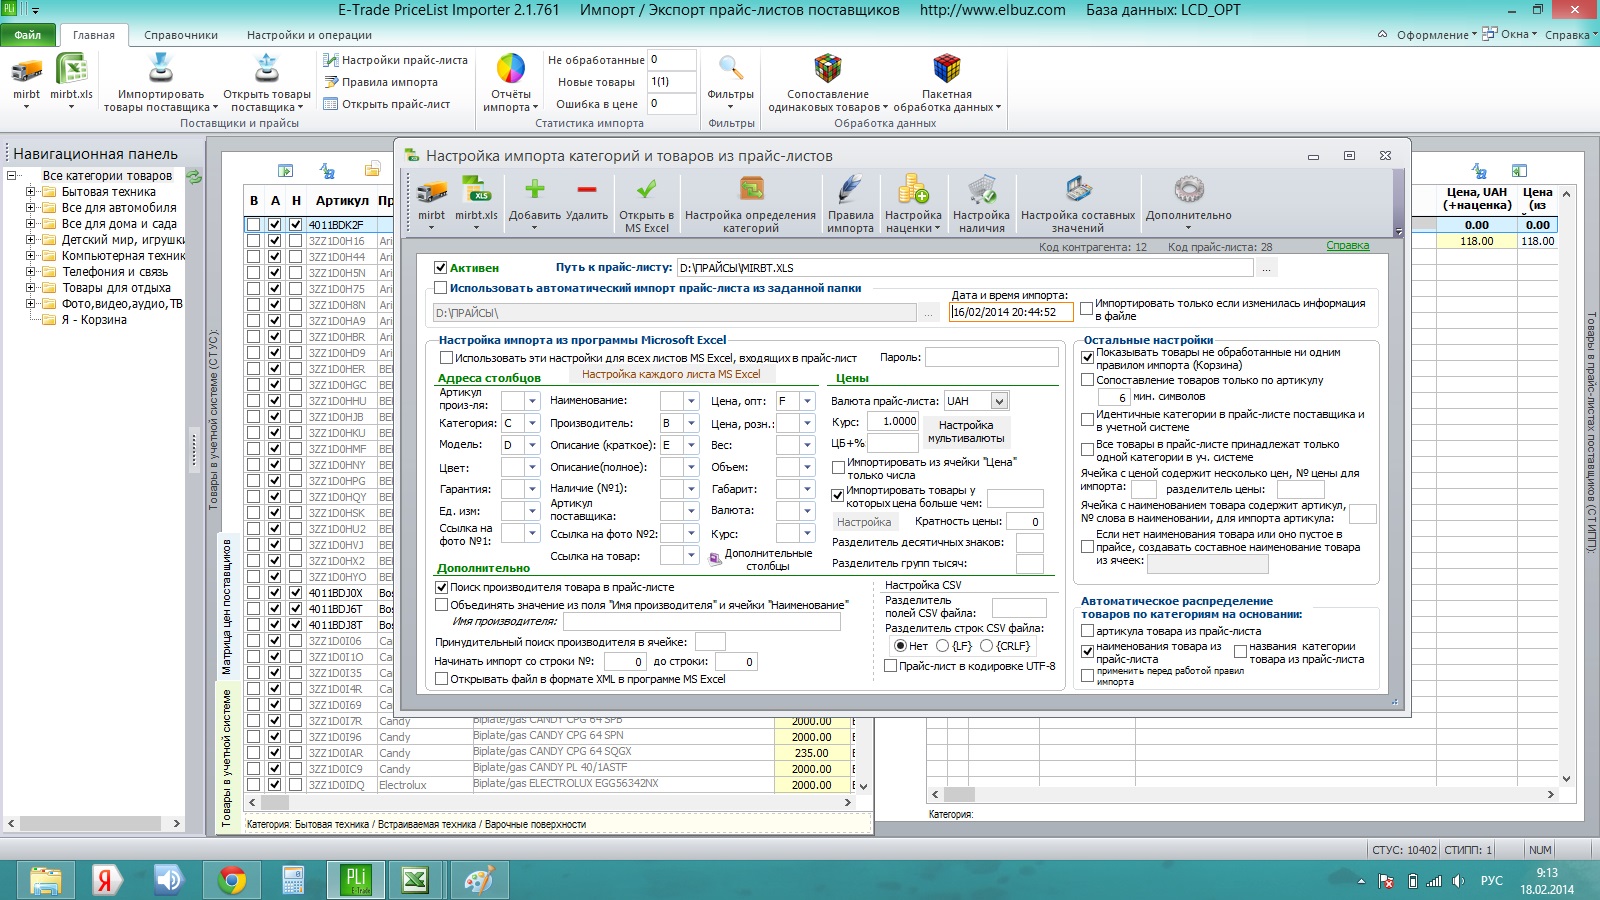Screen dimensions: 1600x900
Task: Click the Additional gear icon in dialog
Action: (1189, 189)
